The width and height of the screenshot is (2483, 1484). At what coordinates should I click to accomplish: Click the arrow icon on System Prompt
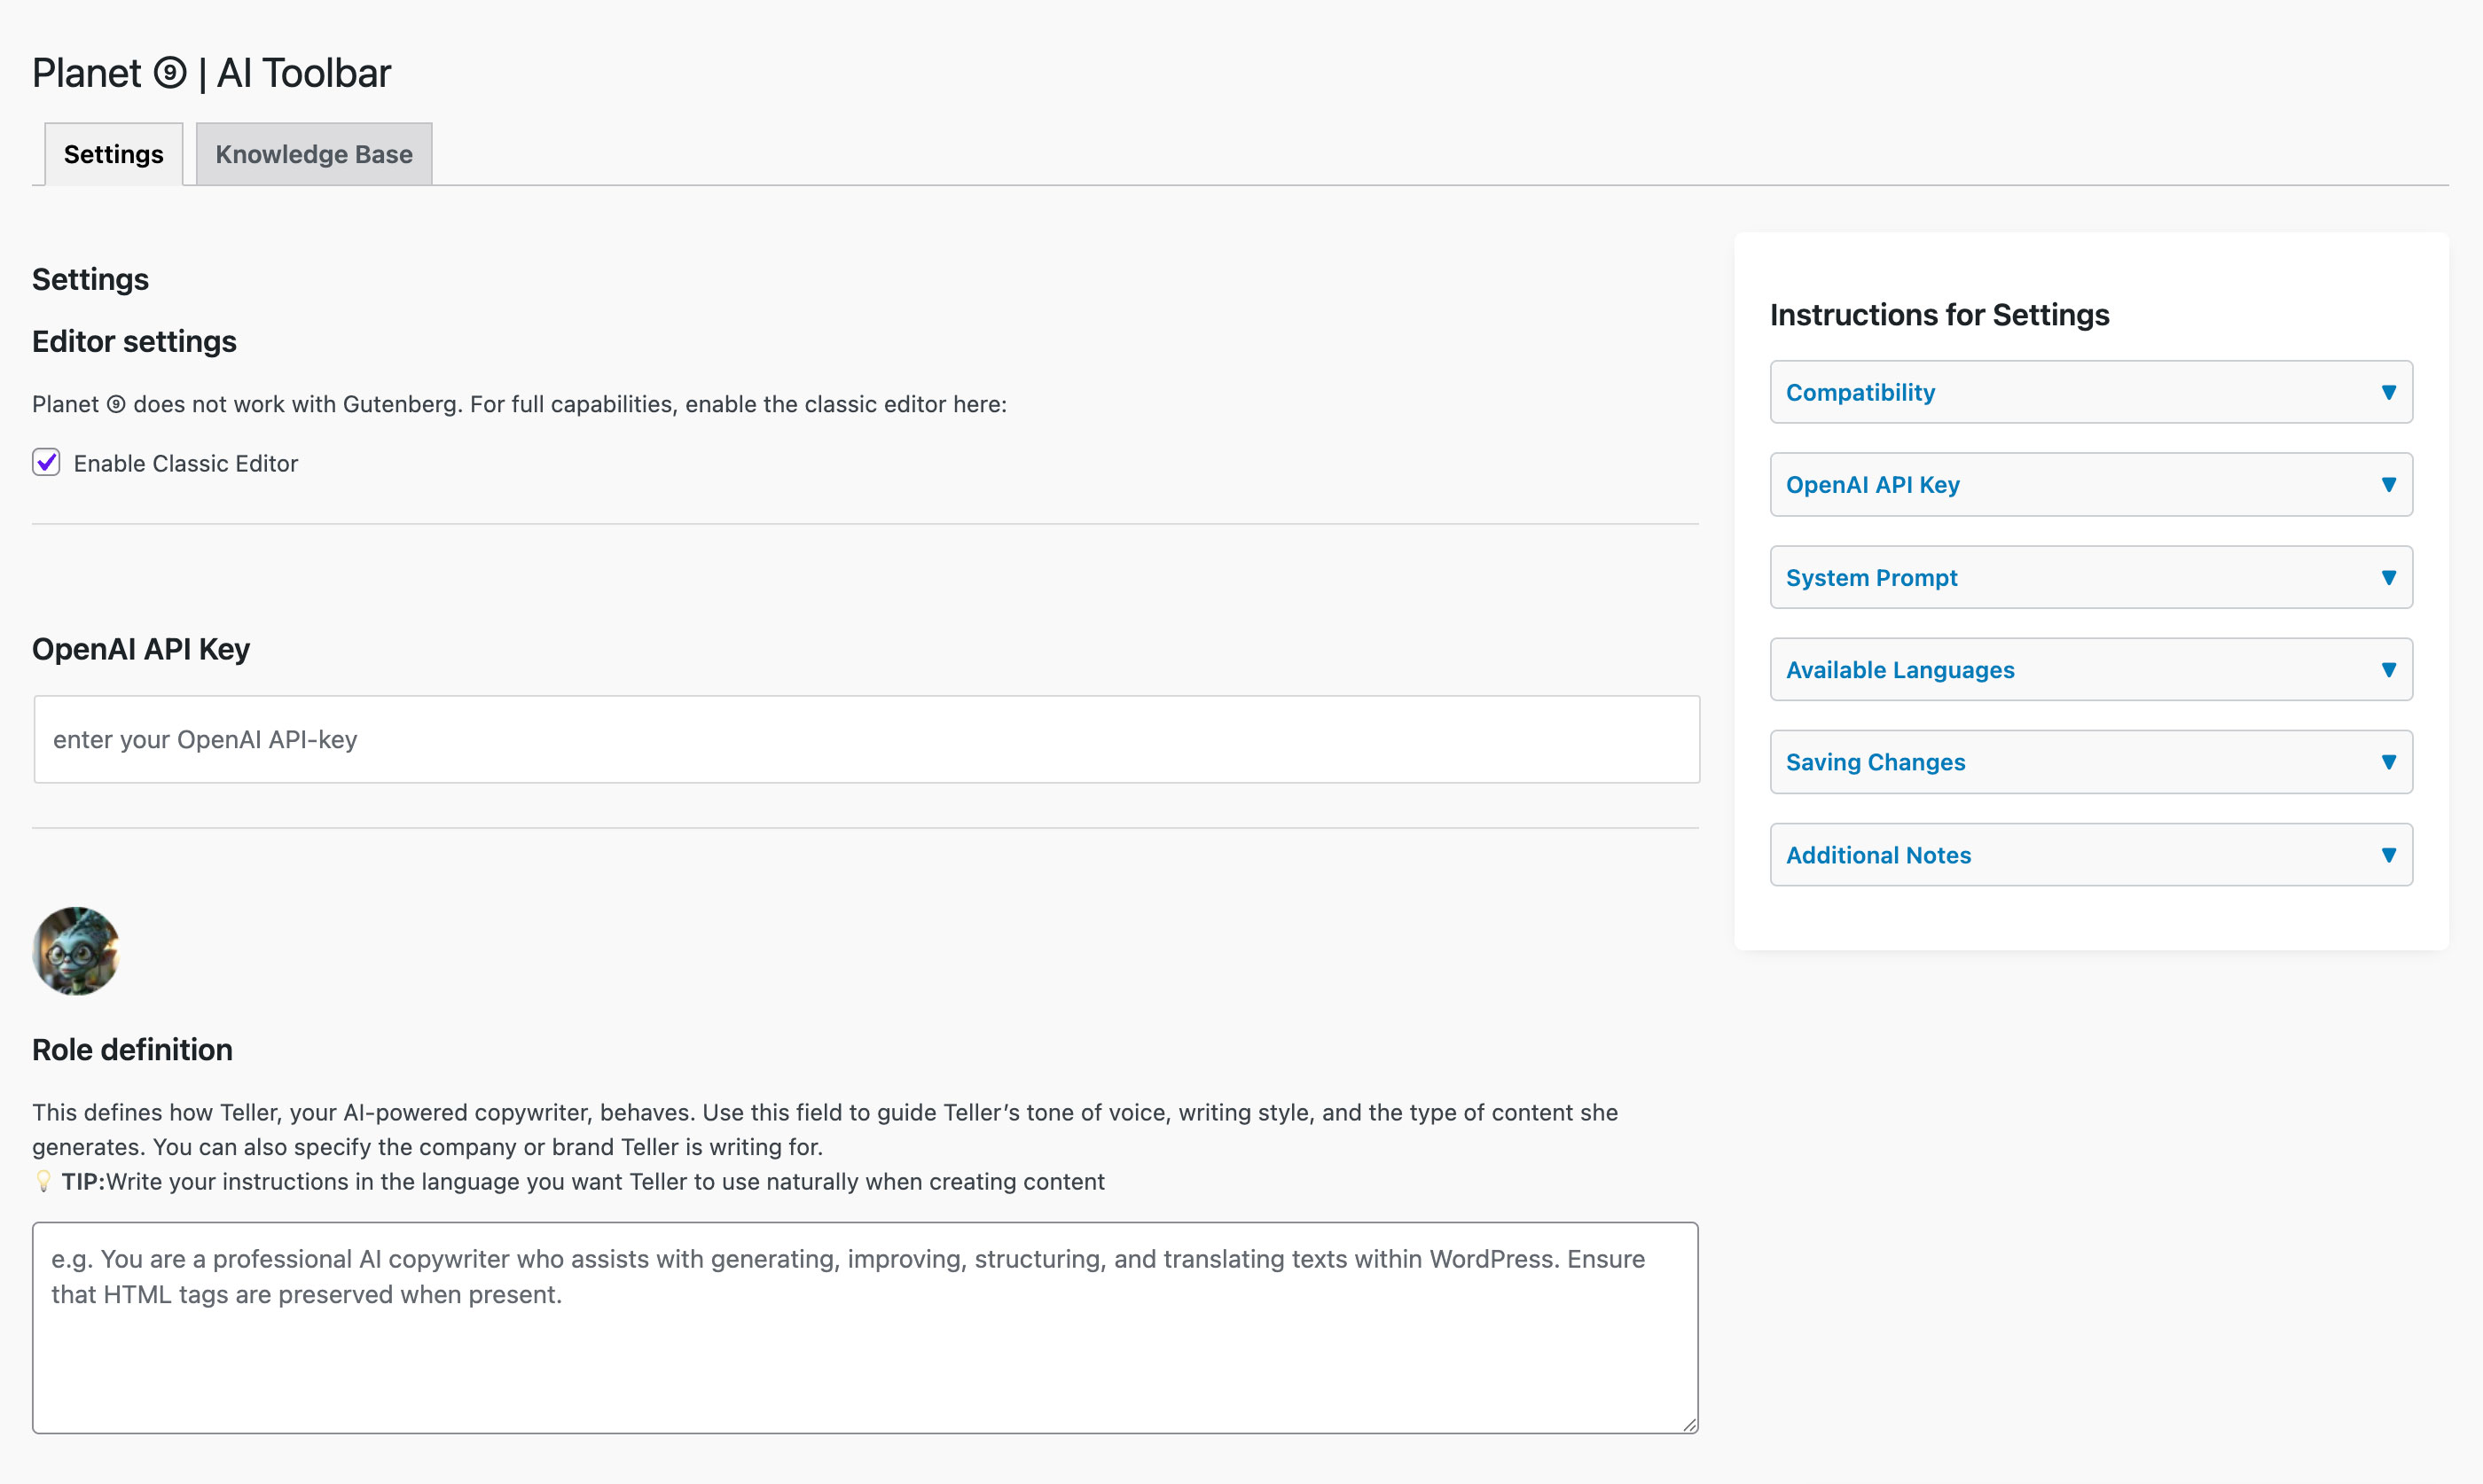click(x=2388, y=577)
